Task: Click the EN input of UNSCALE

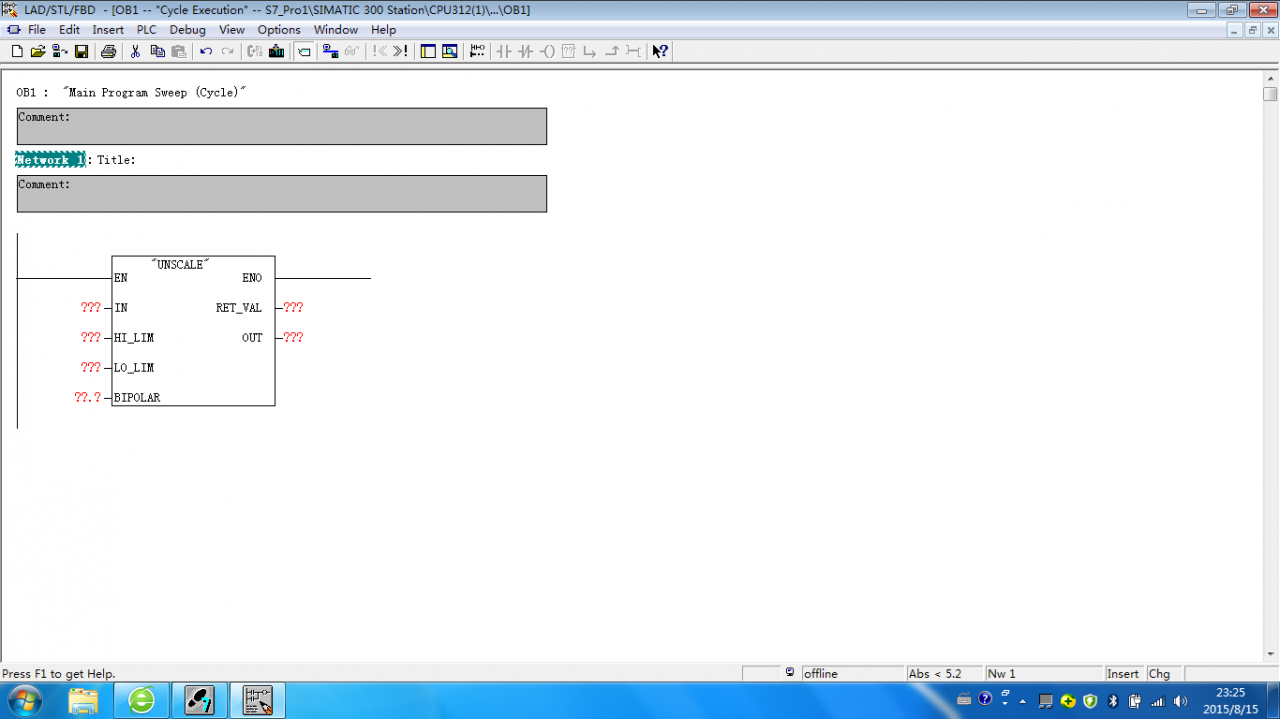Action: (x=121, y=278)
